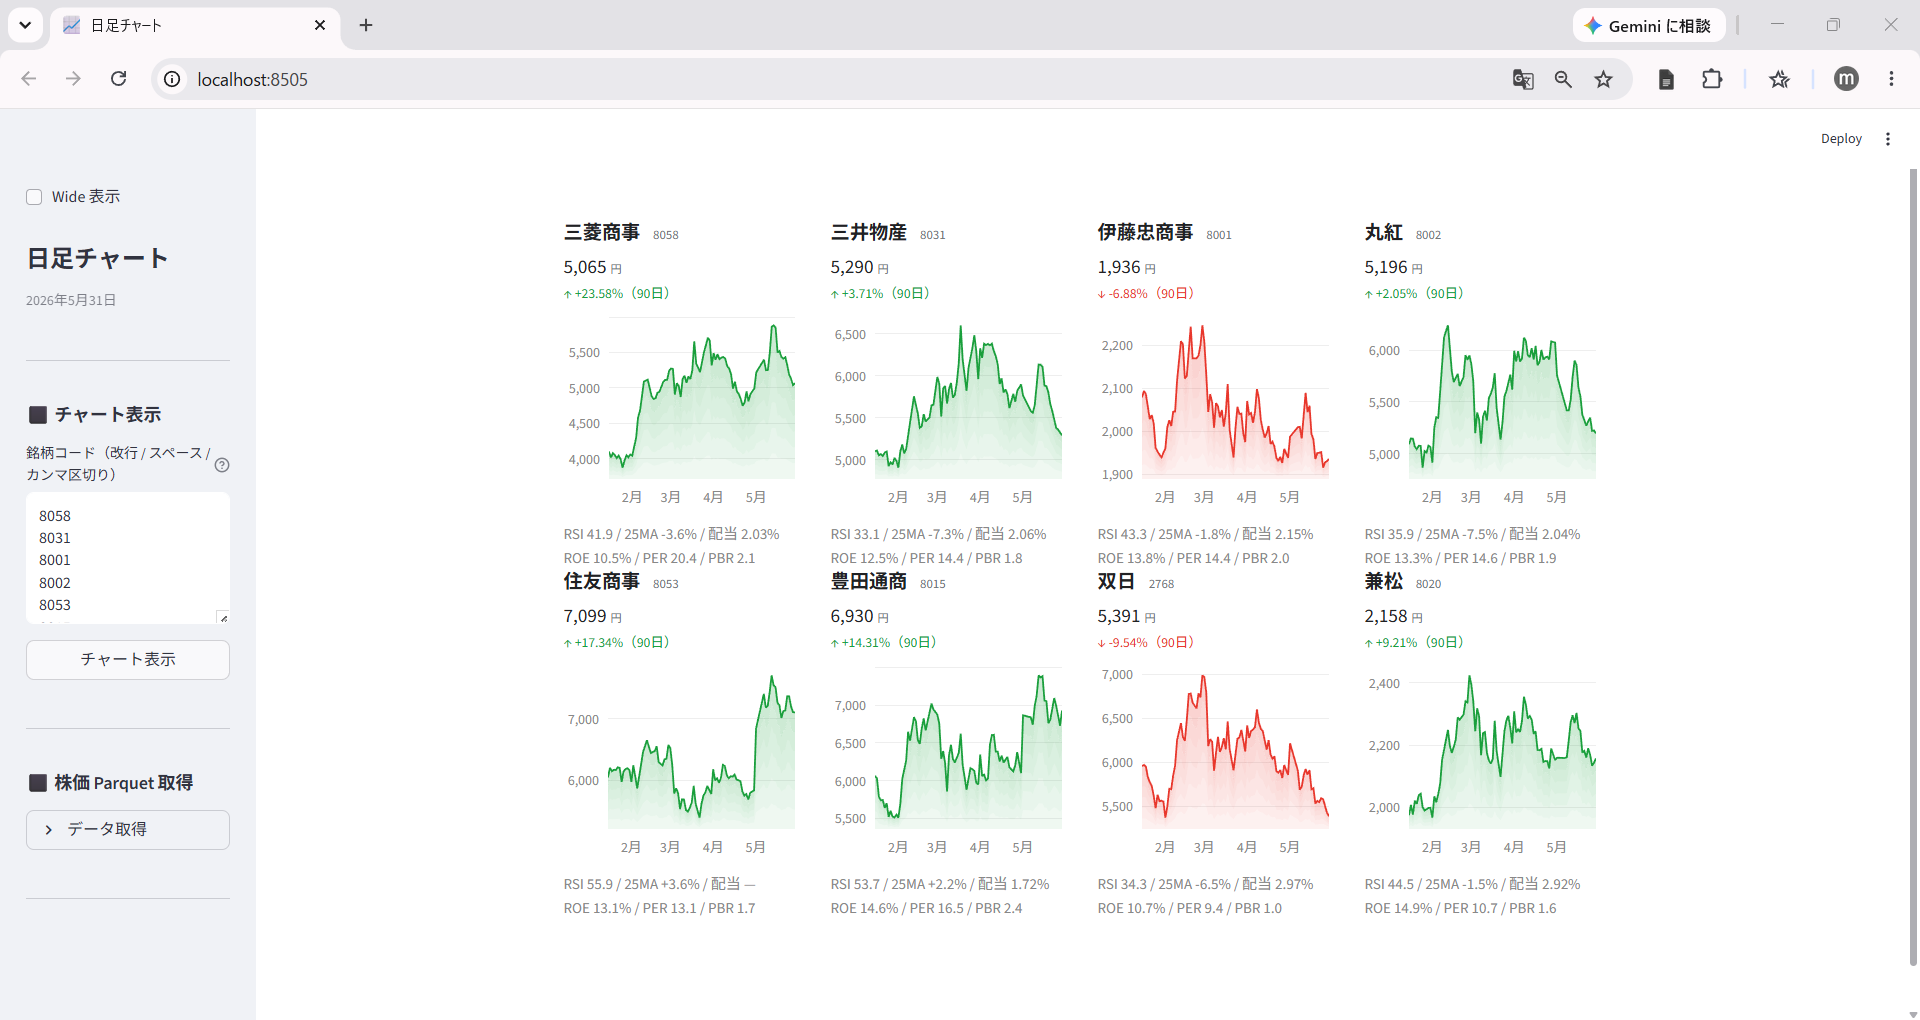1920x1020 pixels.
Task: Click the 株価 Parquet 取得 heading
Action: [x=123, y=782]
